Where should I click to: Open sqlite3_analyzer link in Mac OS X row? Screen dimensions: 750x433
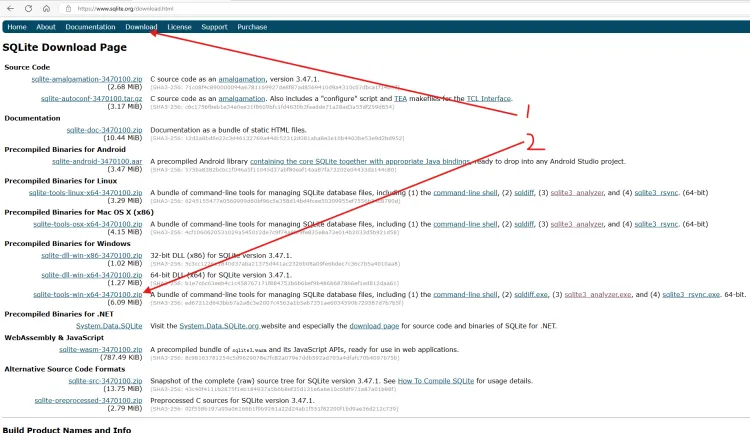[x=577, y=224]
